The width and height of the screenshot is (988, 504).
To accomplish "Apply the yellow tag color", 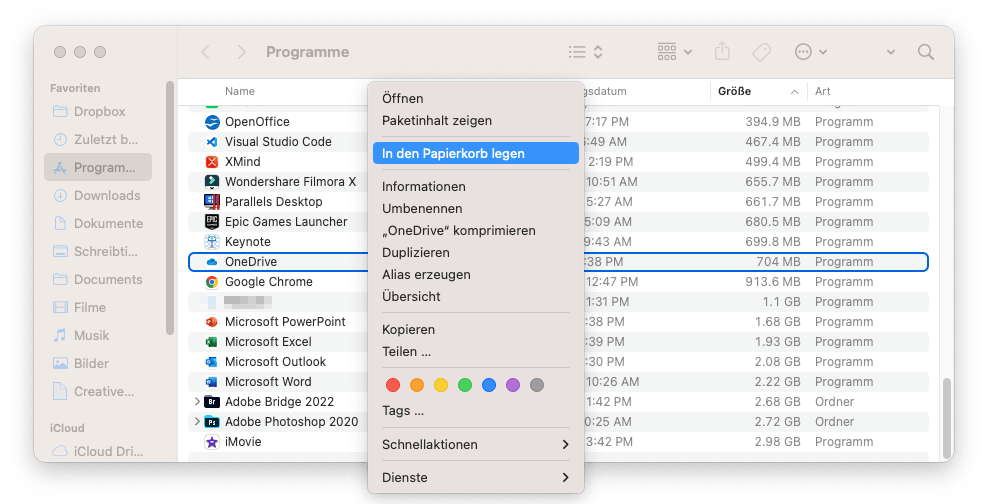I will pyautogui.click(x=441, y=385).
